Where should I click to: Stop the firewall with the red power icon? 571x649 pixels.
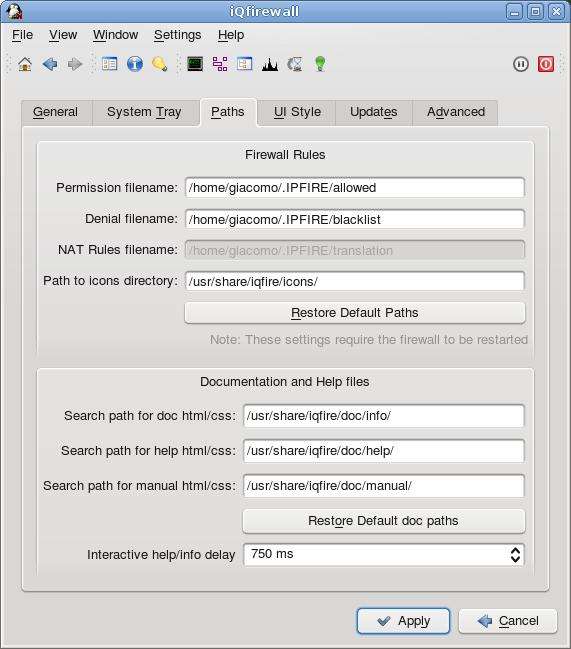pyautogui.click(x=546, y=64)
